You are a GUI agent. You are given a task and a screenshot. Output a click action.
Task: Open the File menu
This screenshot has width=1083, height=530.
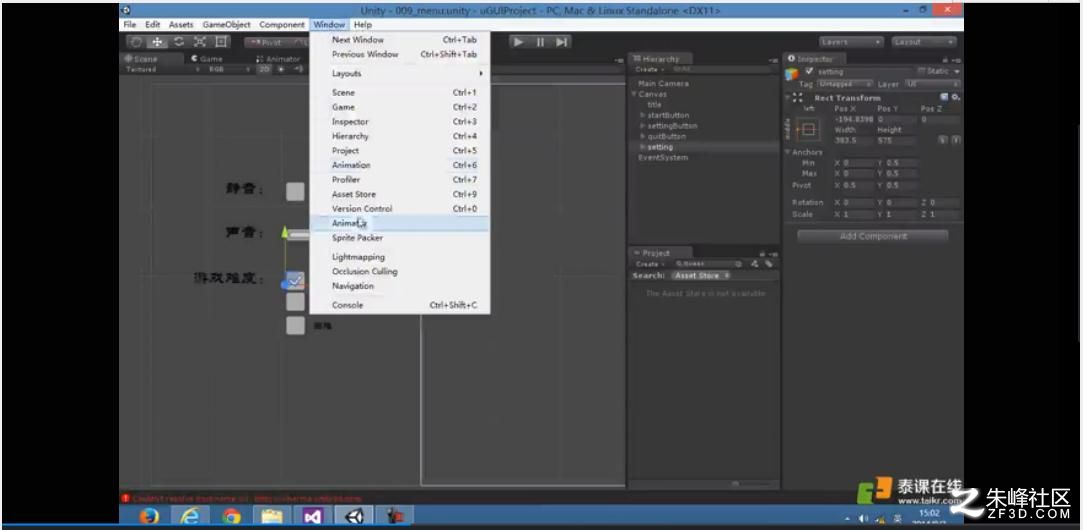[130, 24]
